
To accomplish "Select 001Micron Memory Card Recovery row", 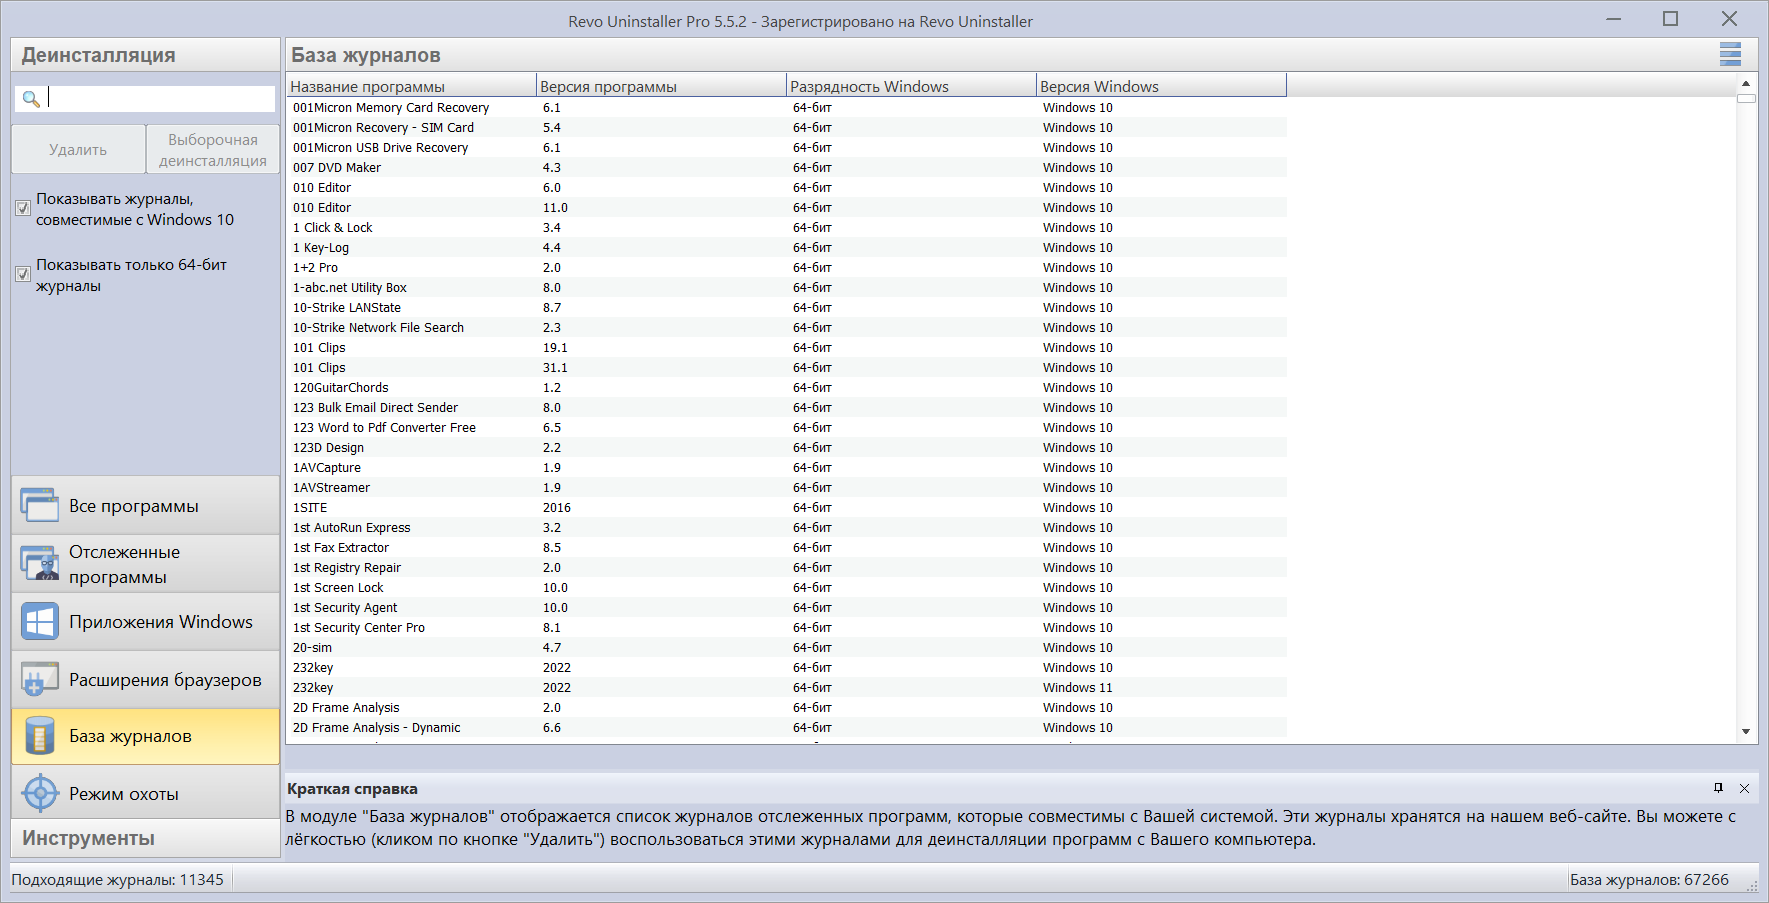I will click(786, 108).
